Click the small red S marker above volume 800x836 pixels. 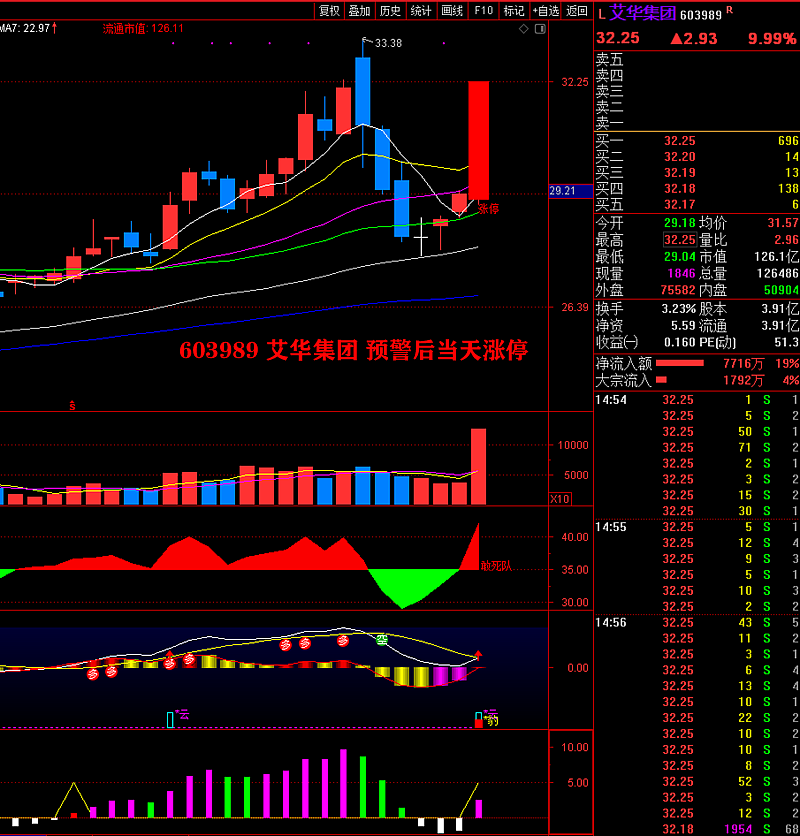72,405
